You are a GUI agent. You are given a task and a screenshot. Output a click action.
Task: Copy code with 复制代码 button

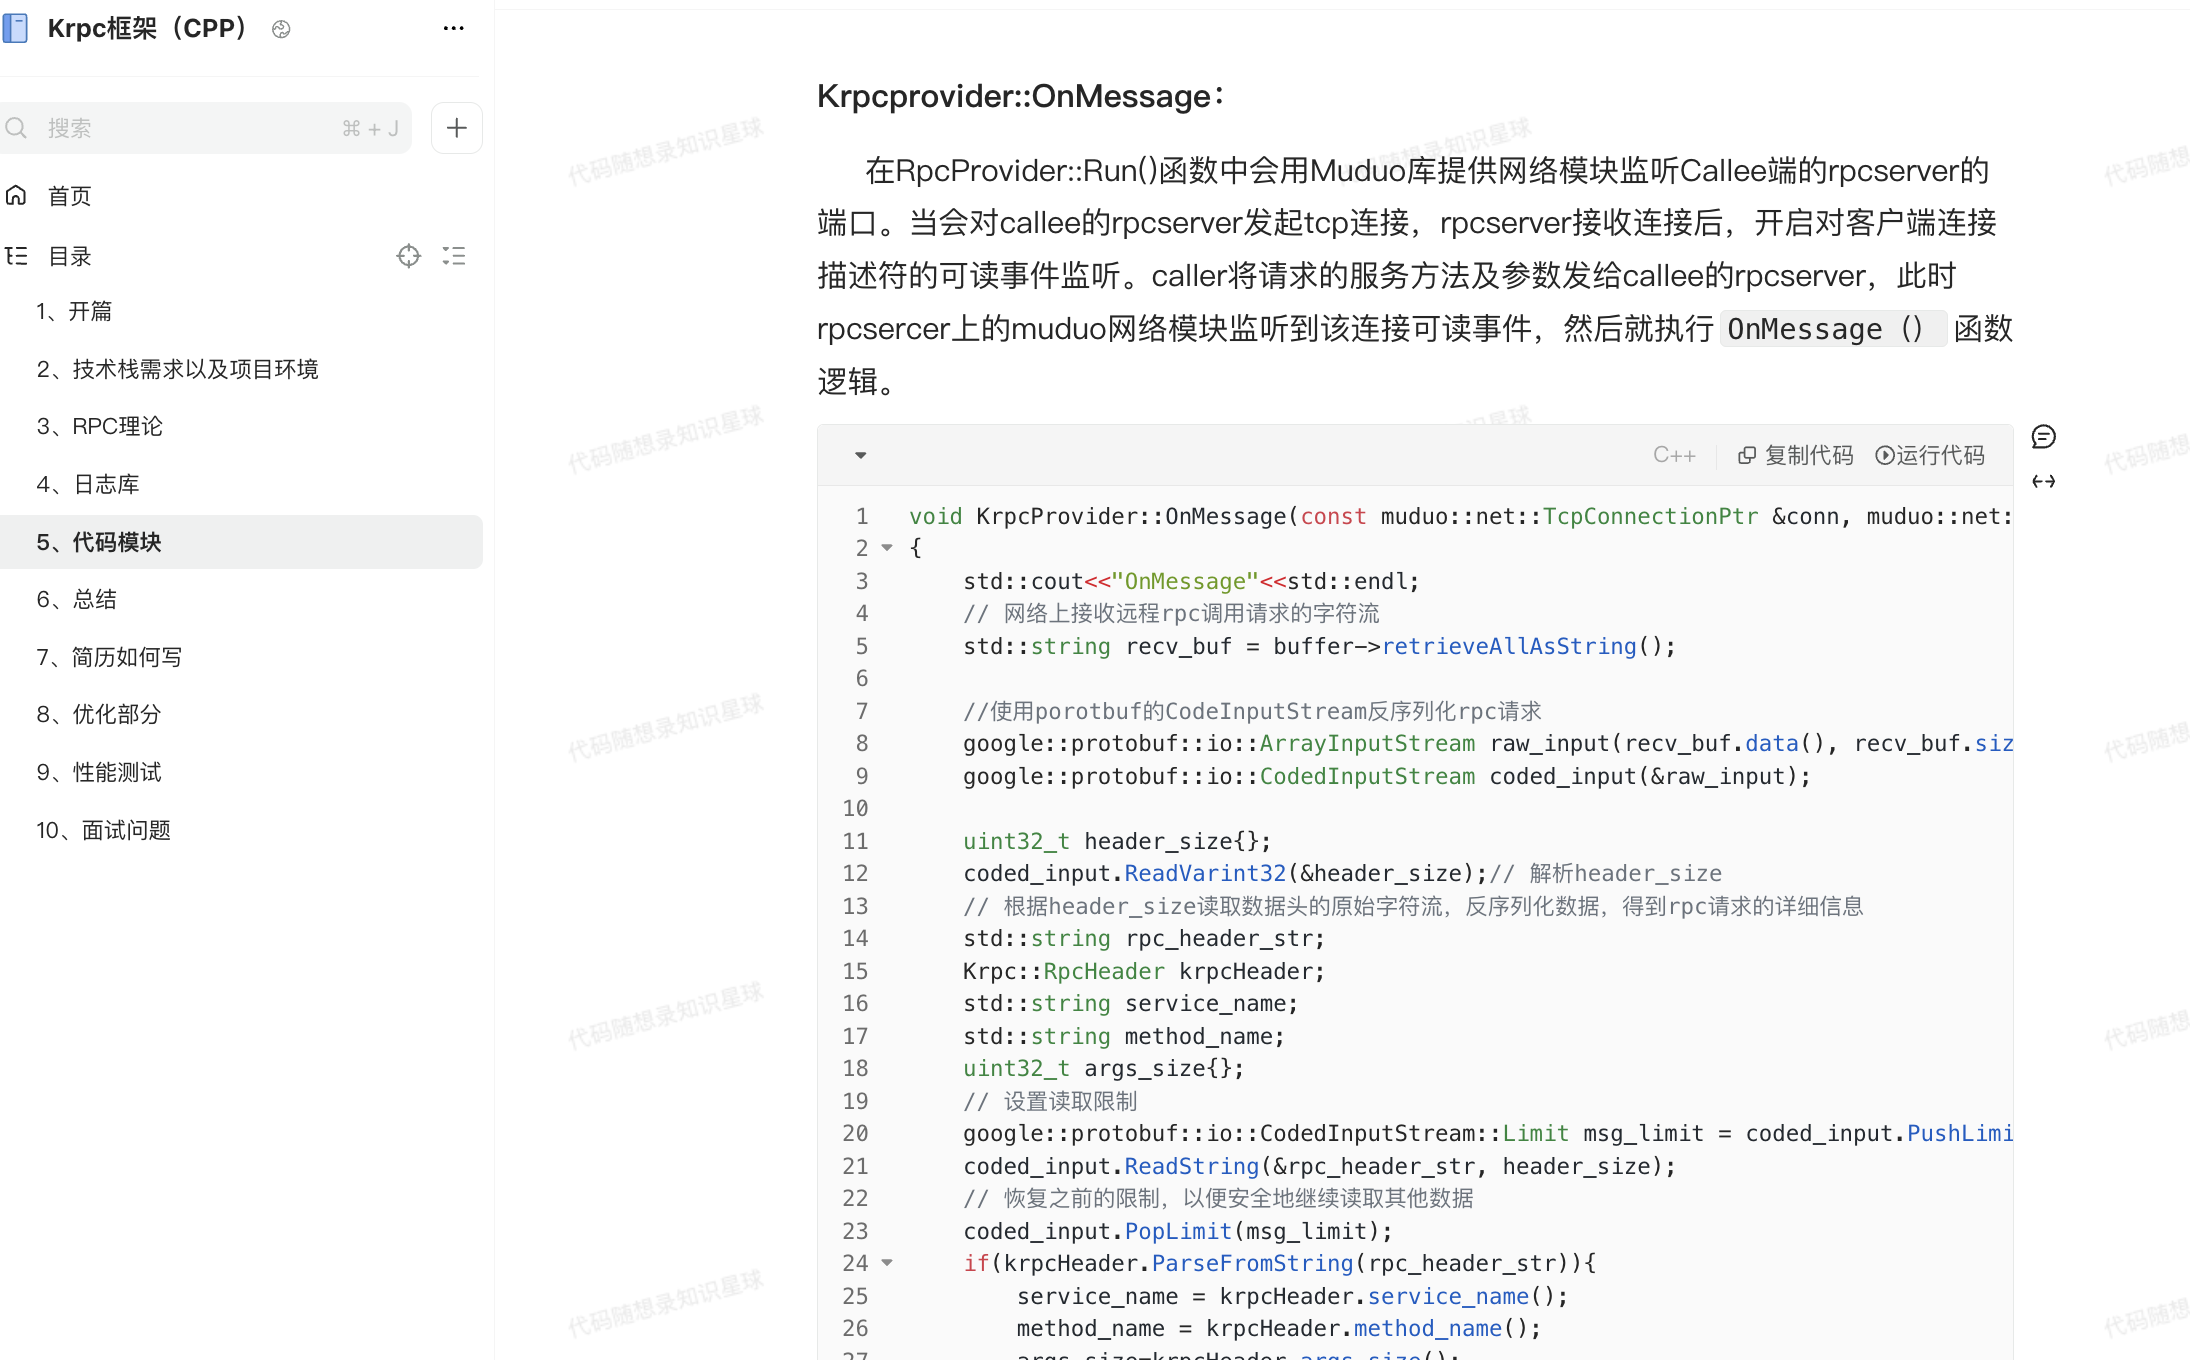[1795, 455]
